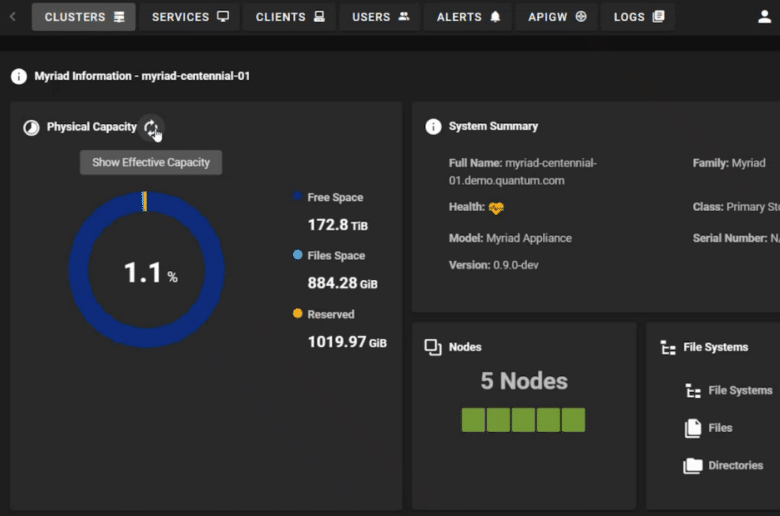Click 'Myriad Information - myriad-centennial-01' title
This screenshot has width=780, height=516.
pos(142,76)
